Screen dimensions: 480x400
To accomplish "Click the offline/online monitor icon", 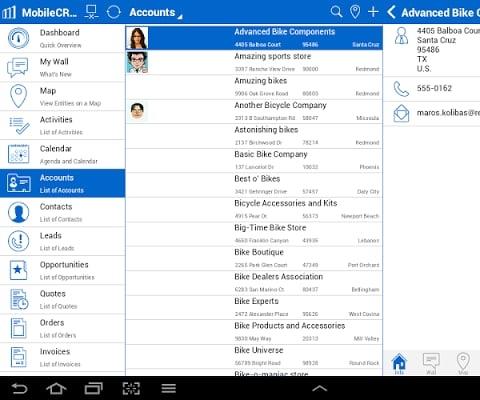I will click(x=91, y=12).
